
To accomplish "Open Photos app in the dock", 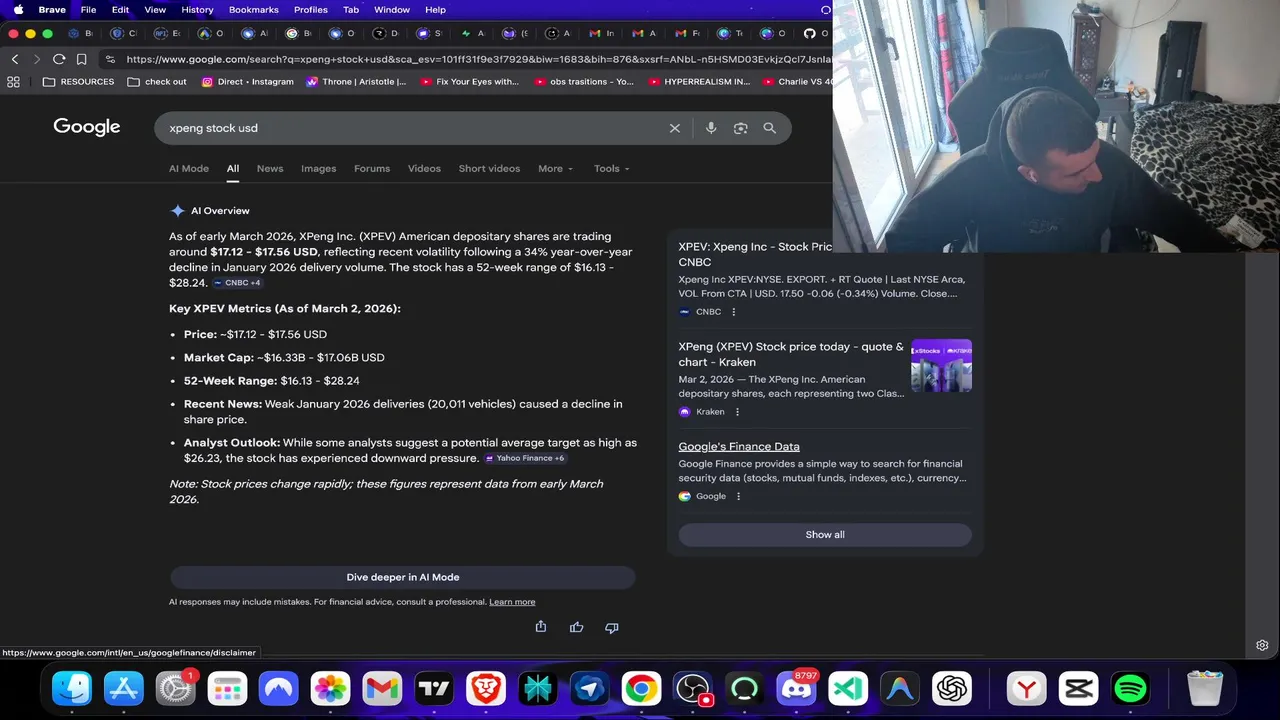I will tap(330, 688).
